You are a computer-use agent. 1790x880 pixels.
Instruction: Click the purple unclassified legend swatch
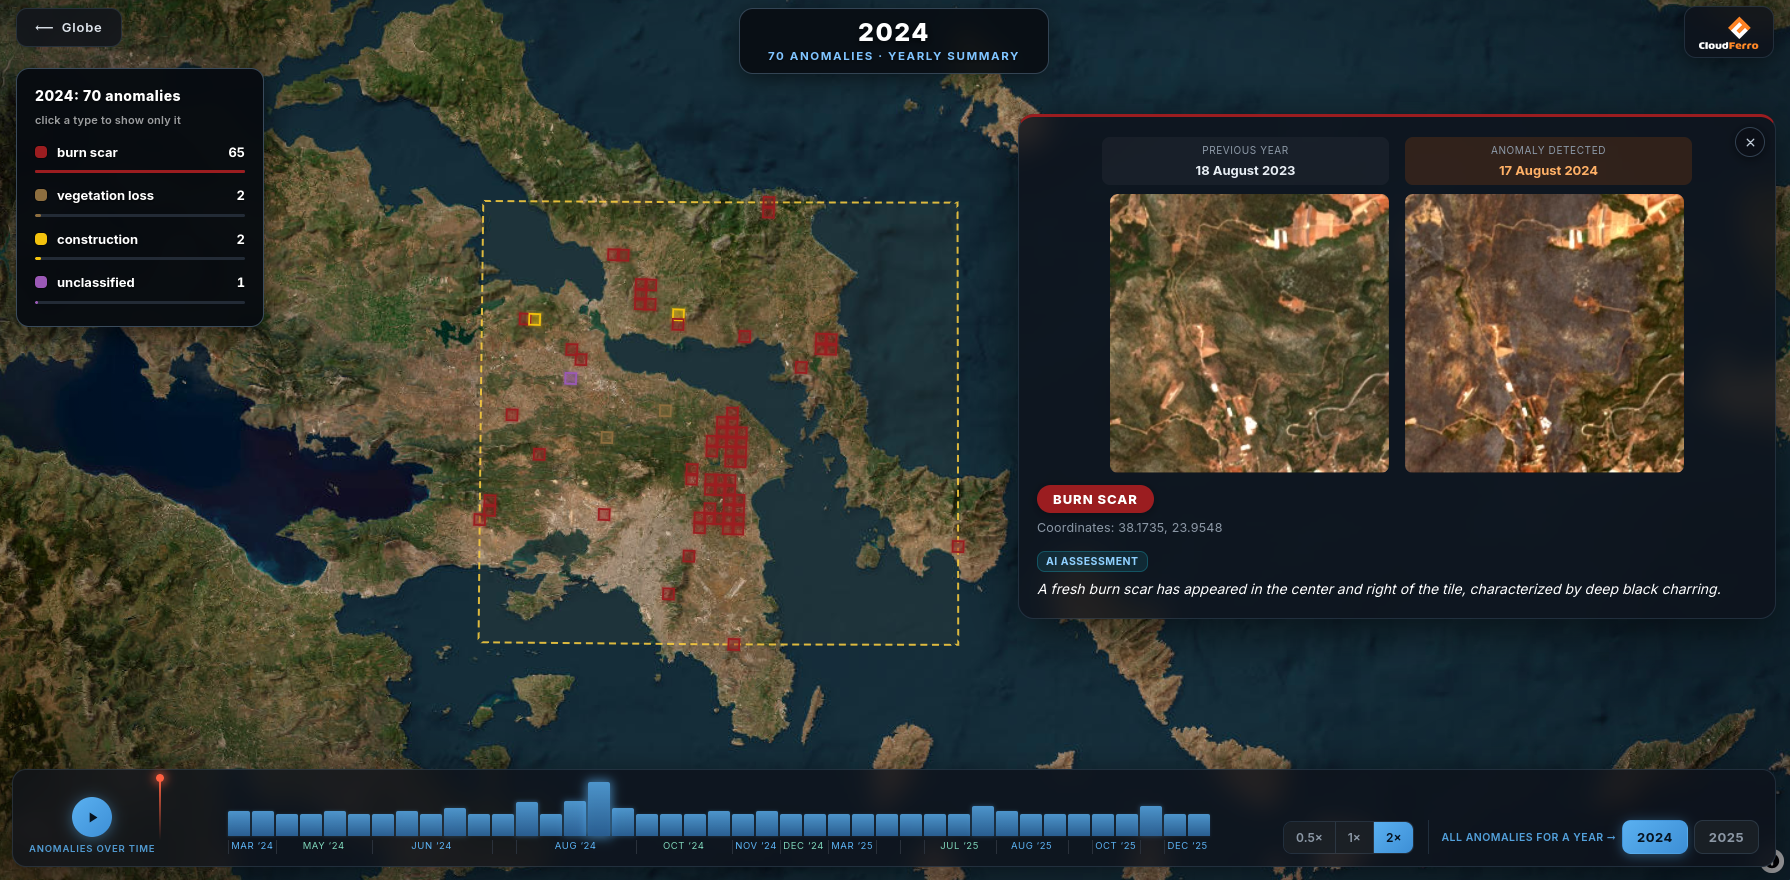click(41, 283)
